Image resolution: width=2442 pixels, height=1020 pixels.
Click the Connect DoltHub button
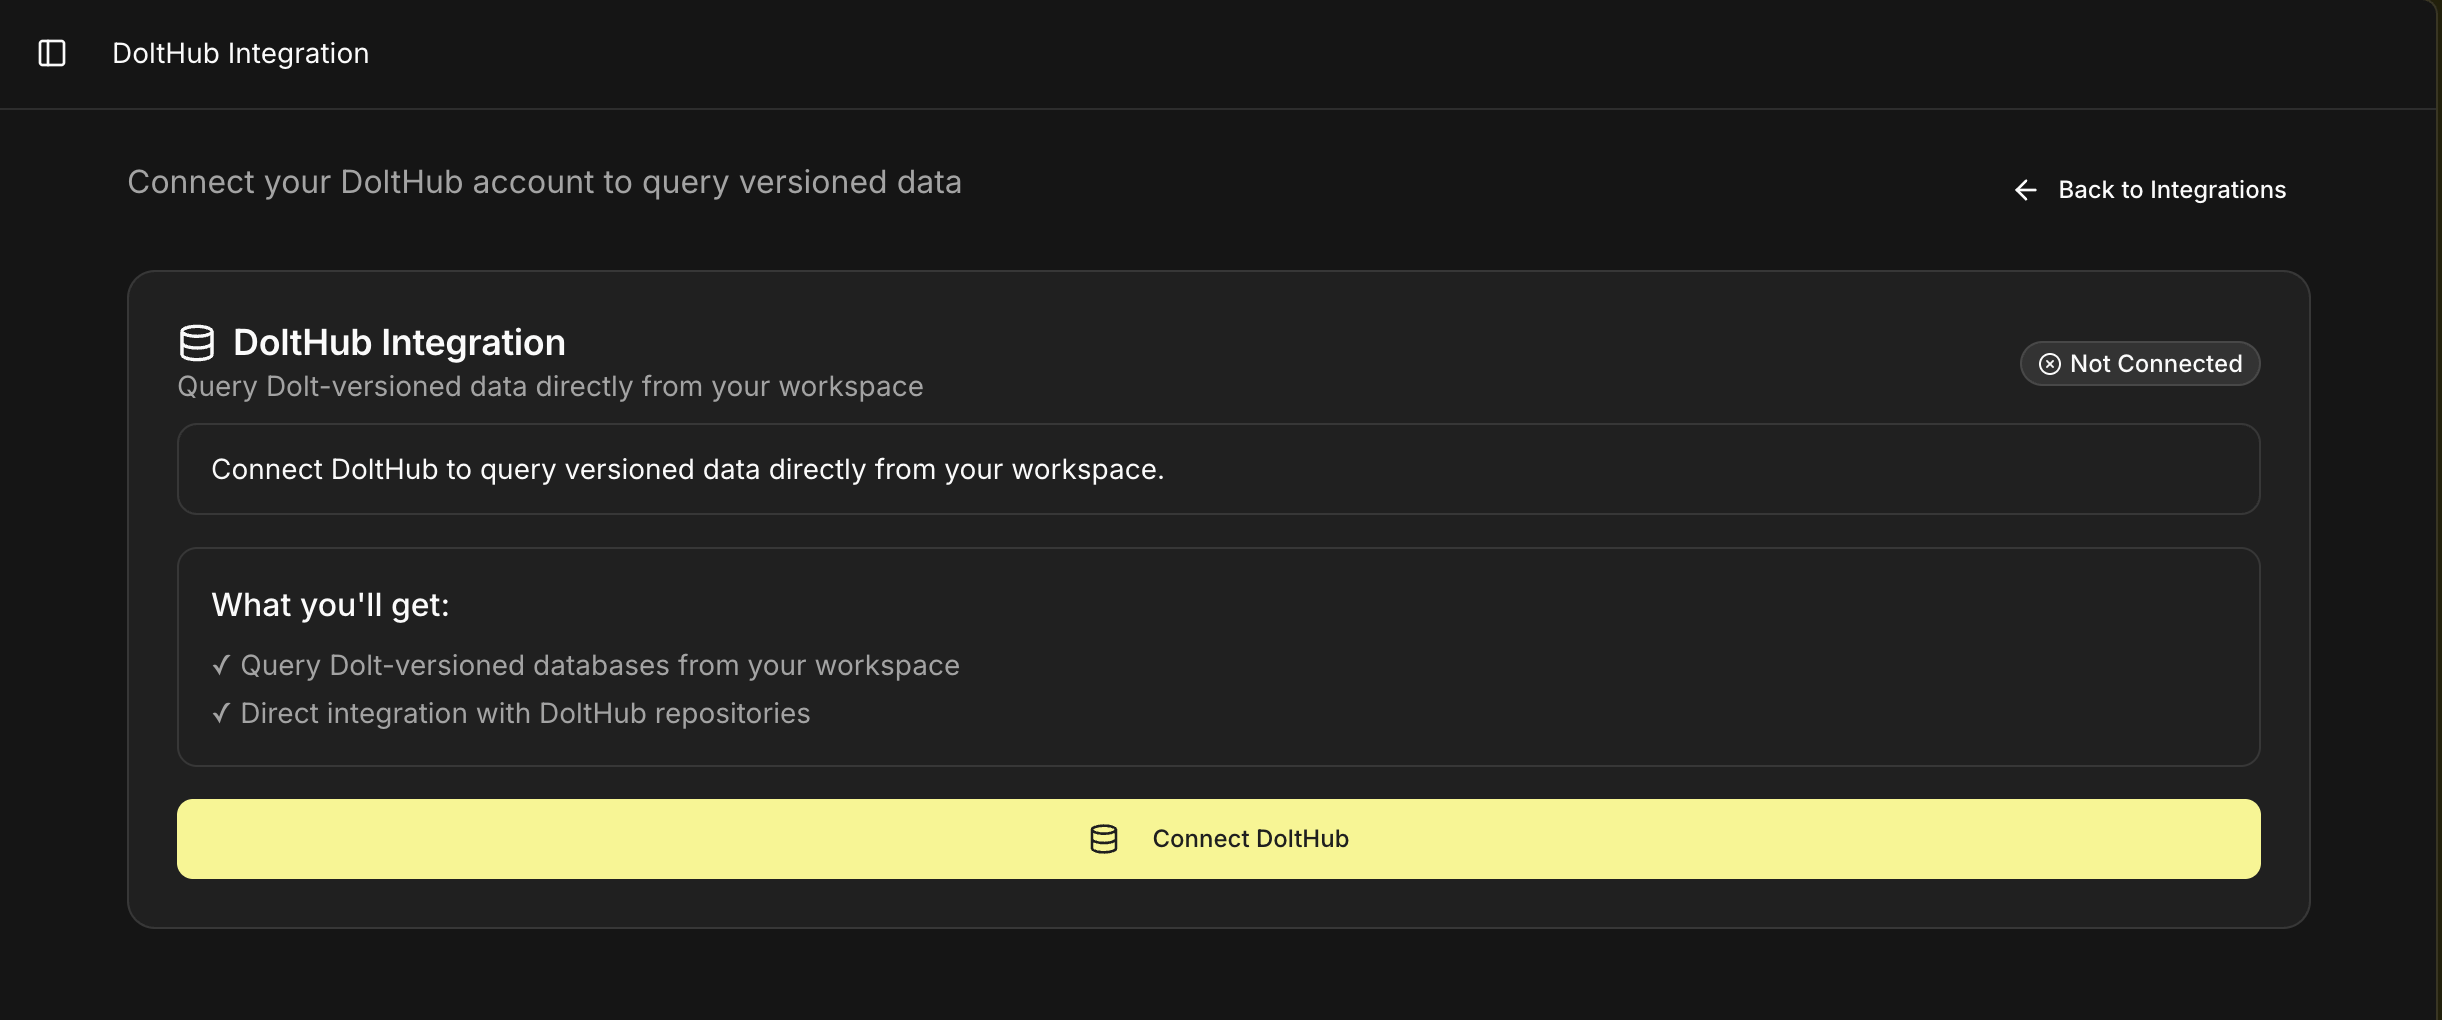pyautogui.click(x=1218, y=839)
